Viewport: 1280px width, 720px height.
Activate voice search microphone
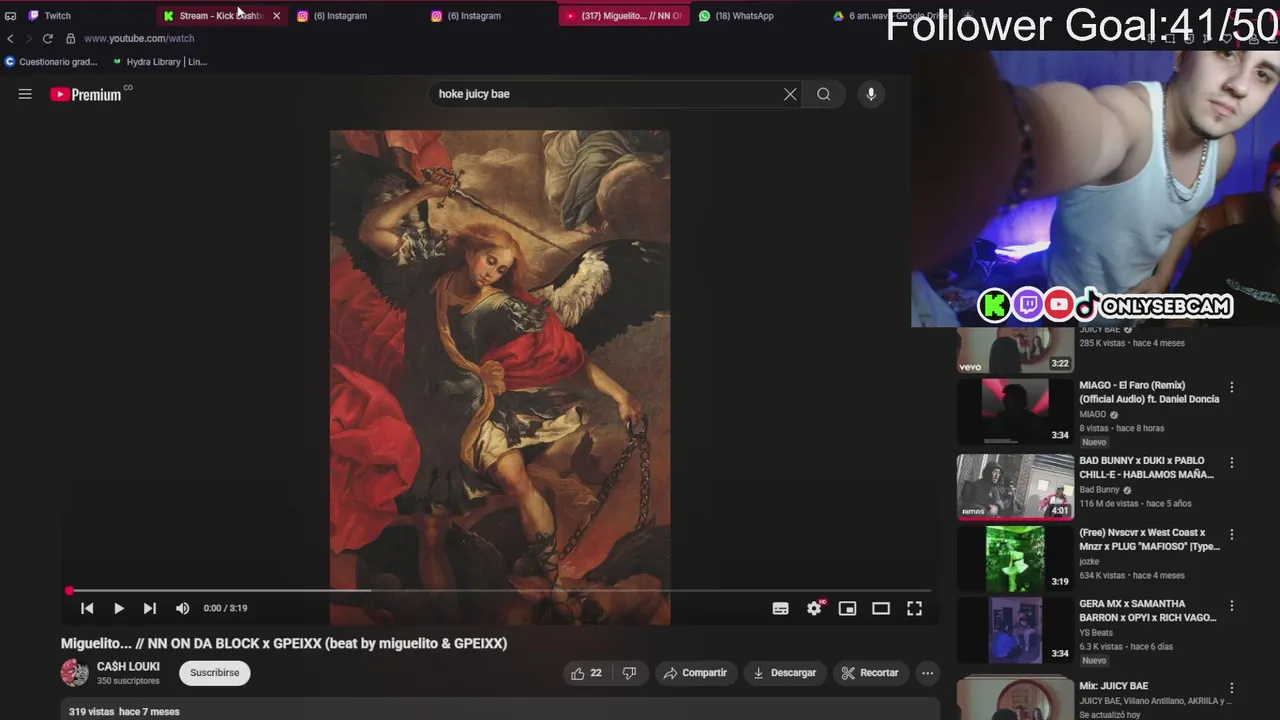pyautogui.click(x=871, y=94)
